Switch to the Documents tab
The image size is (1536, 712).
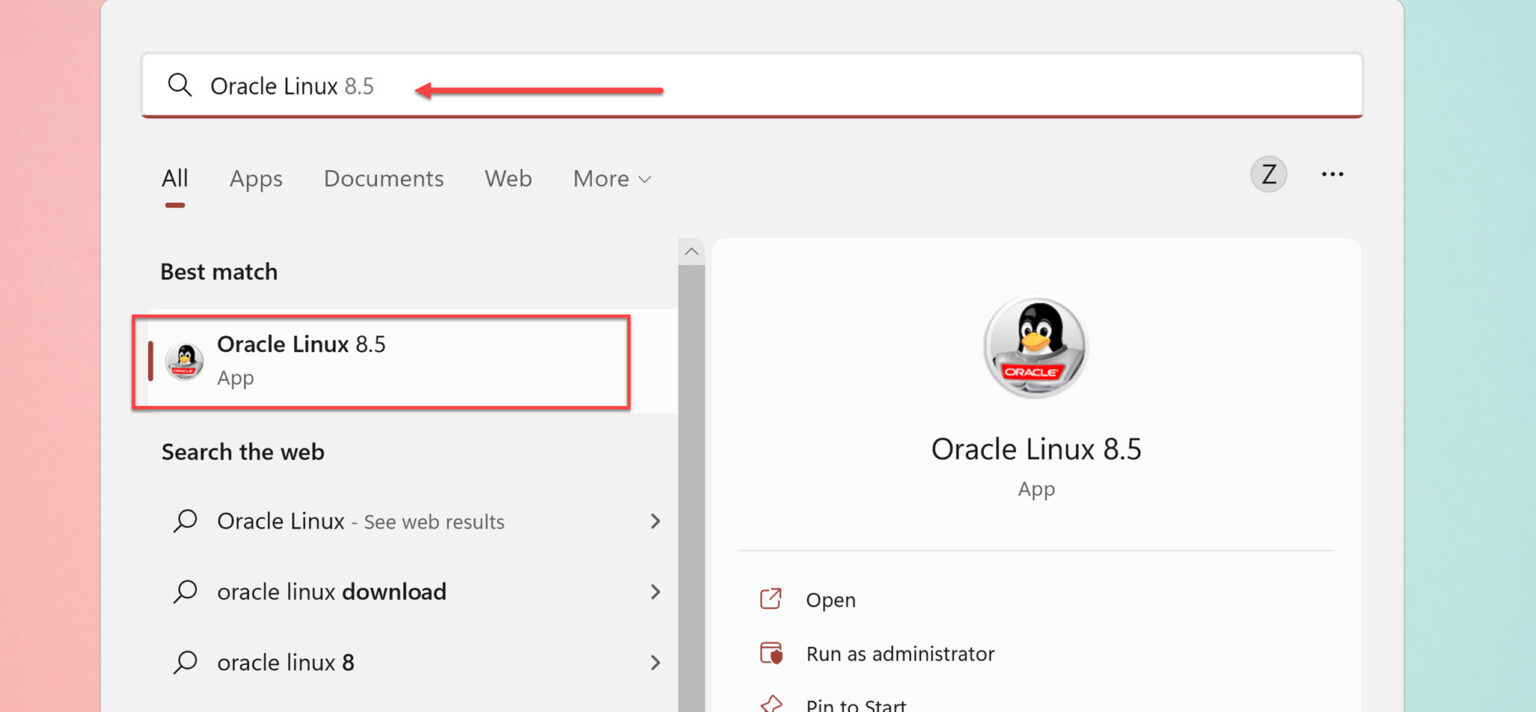(x=383, y=178)
